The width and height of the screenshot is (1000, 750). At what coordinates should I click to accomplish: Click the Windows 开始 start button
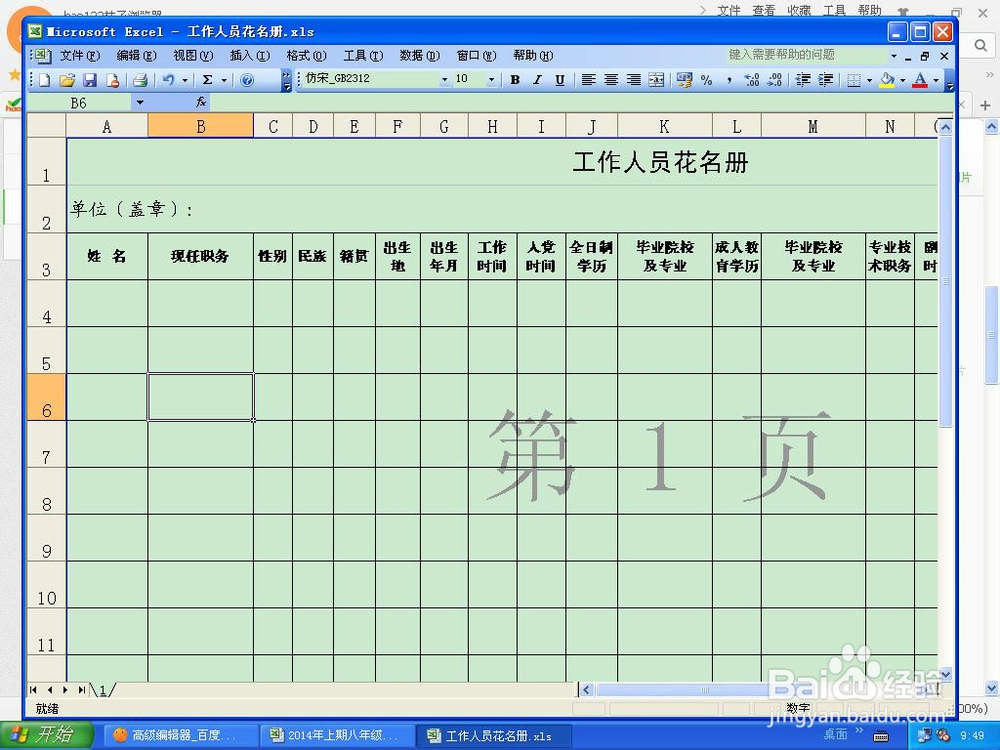[x=47, y=735]
